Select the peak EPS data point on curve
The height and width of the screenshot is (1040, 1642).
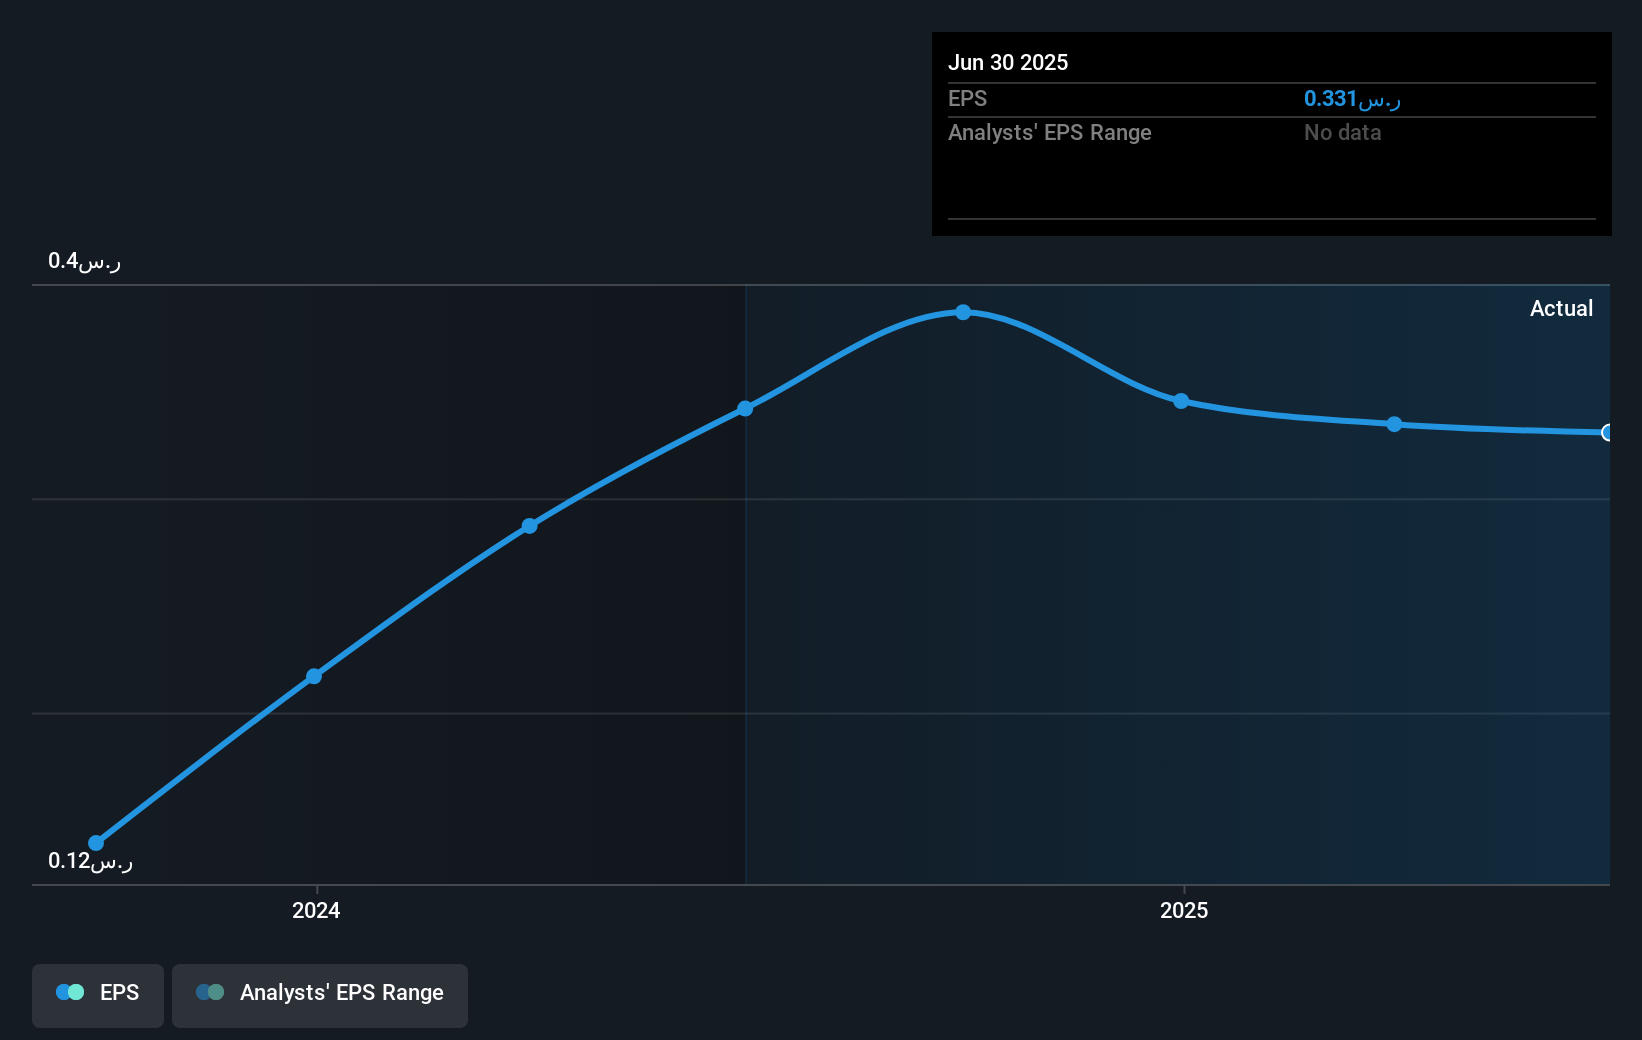click(x=963, y=312)
